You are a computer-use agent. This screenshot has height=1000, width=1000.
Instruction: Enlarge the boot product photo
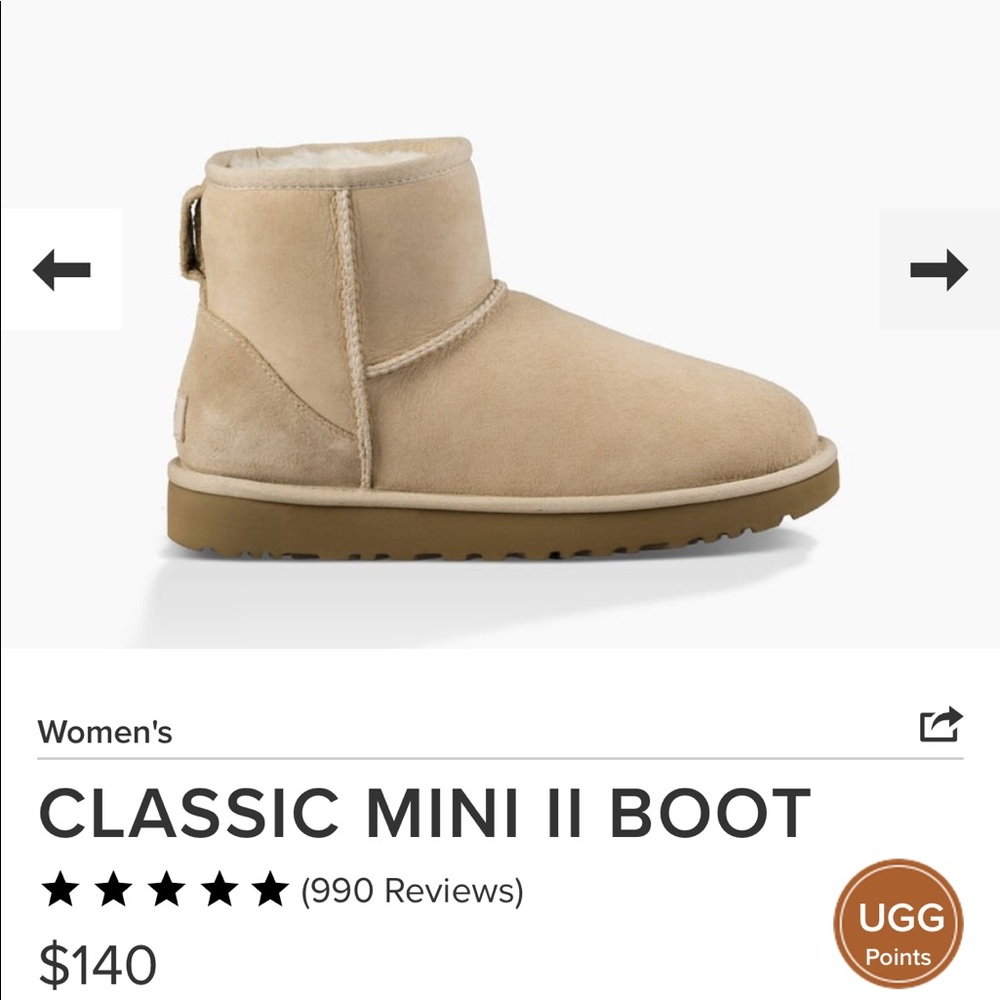(x=500, y=350)
